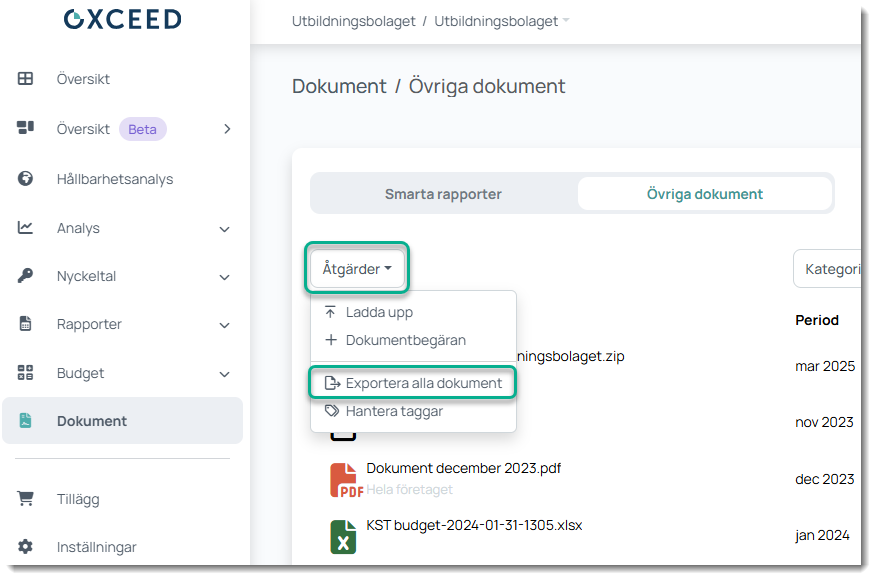Click the Rapporter document icon

(x=26, y=324)
